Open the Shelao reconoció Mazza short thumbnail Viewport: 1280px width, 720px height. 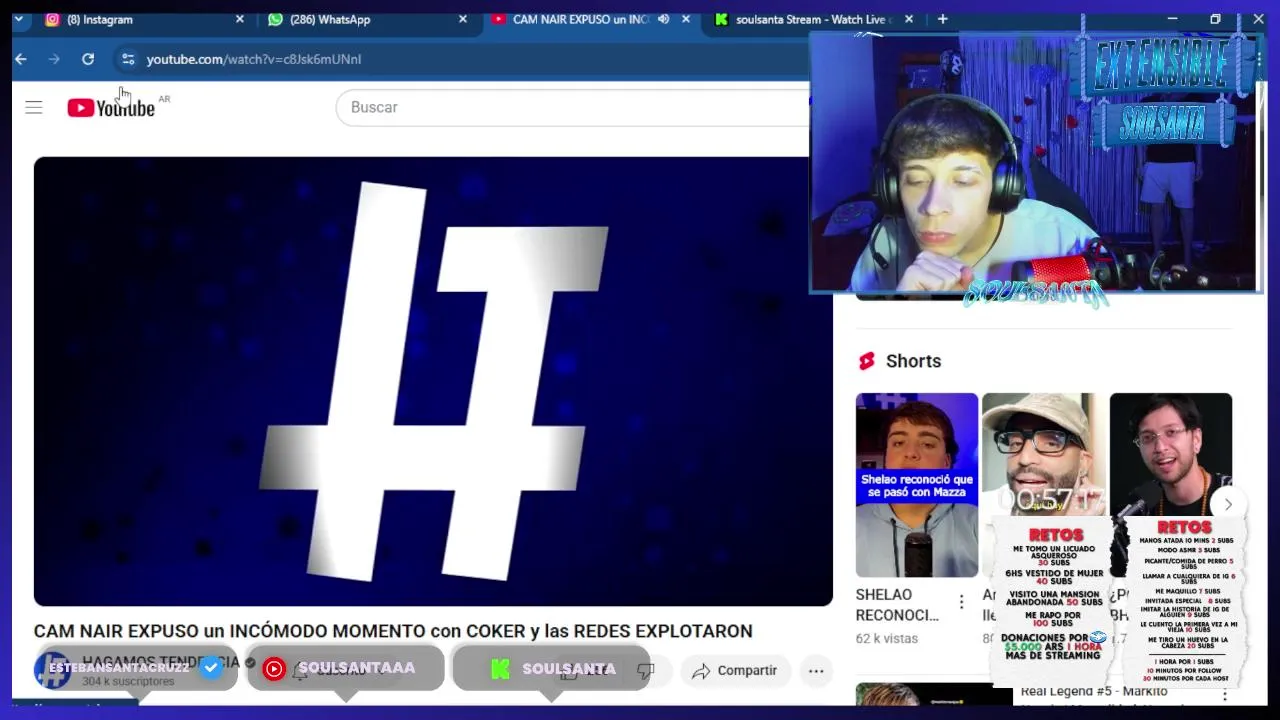click(917, 485)
